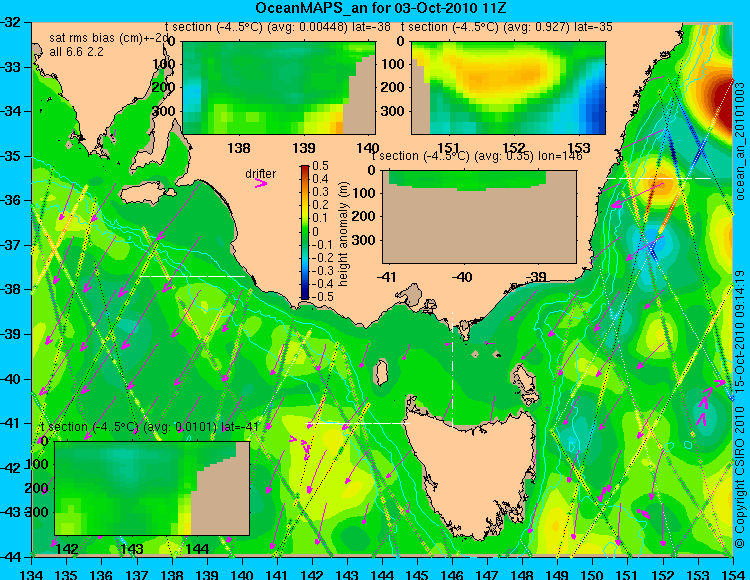Screen dimensions: 750x580
Task: Click the 143 label under the lat=-41 inset
Action: pos(132,549)
